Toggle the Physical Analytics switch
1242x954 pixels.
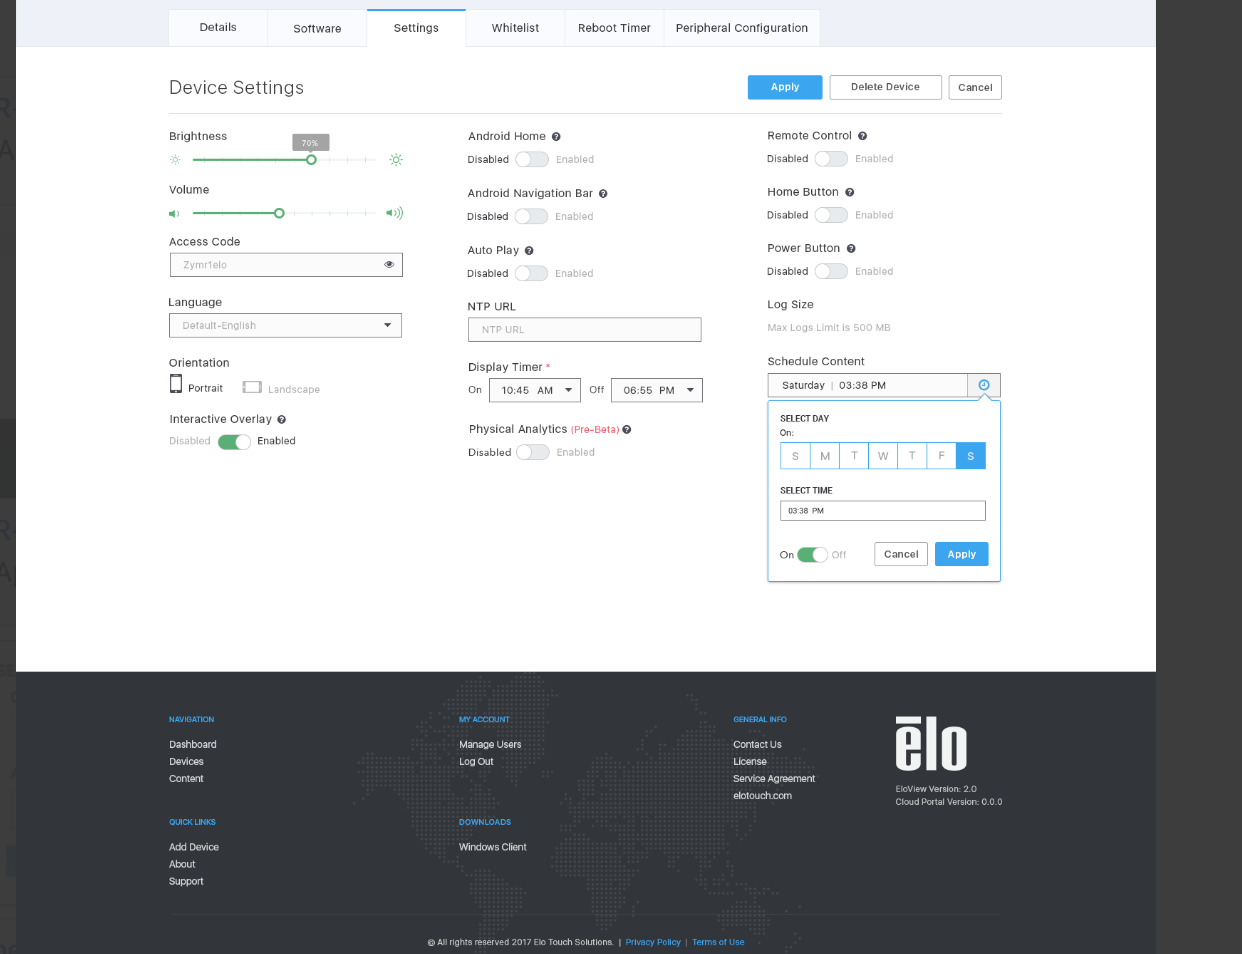(533, 452)
